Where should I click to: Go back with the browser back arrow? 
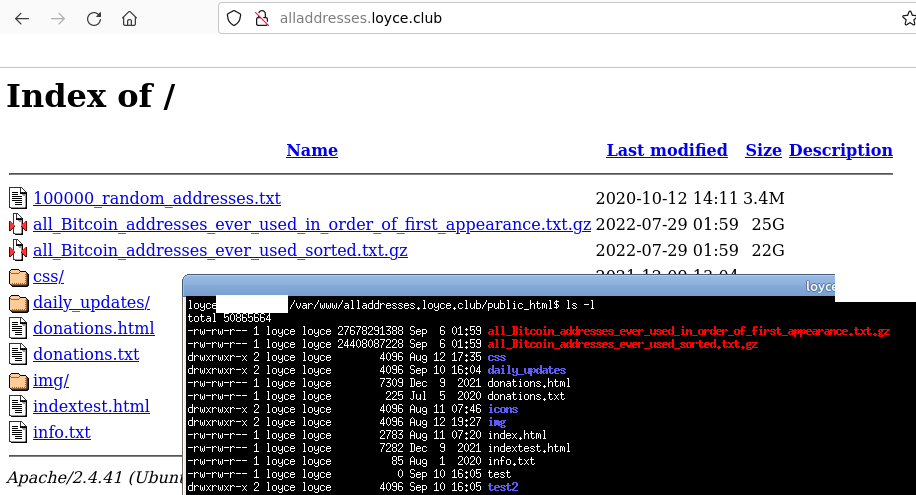pyautogui.click(x=22, y=19)
